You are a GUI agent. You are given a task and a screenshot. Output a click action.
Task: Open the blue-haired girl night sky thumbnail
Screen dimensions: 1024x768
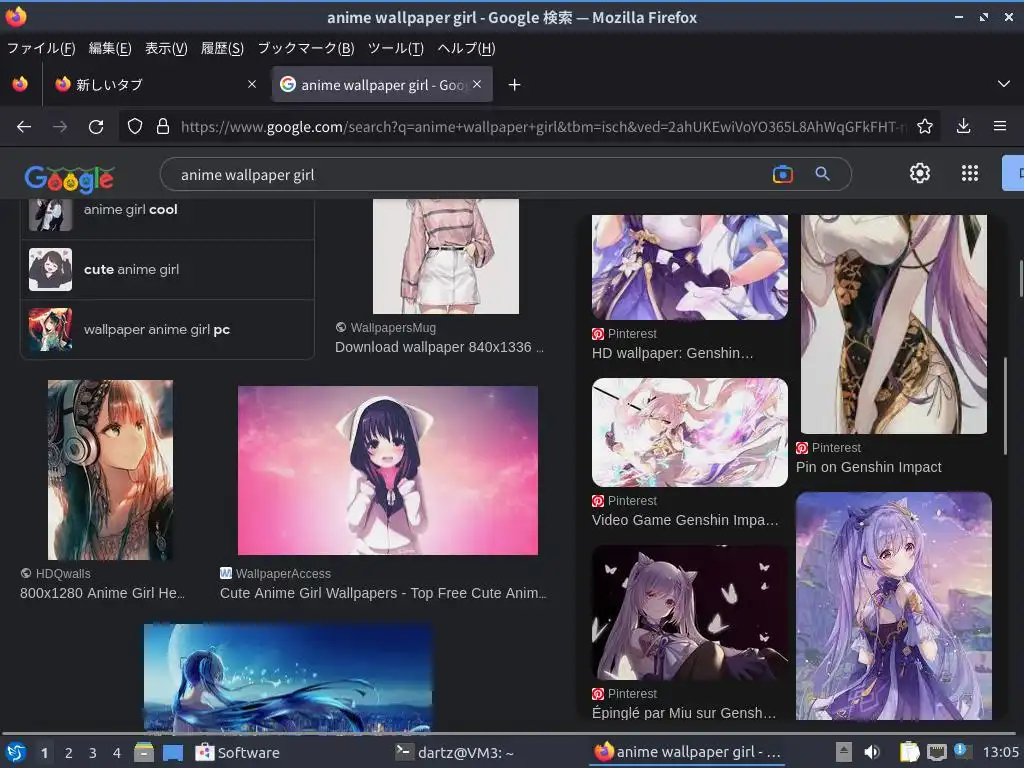point(288,677)
